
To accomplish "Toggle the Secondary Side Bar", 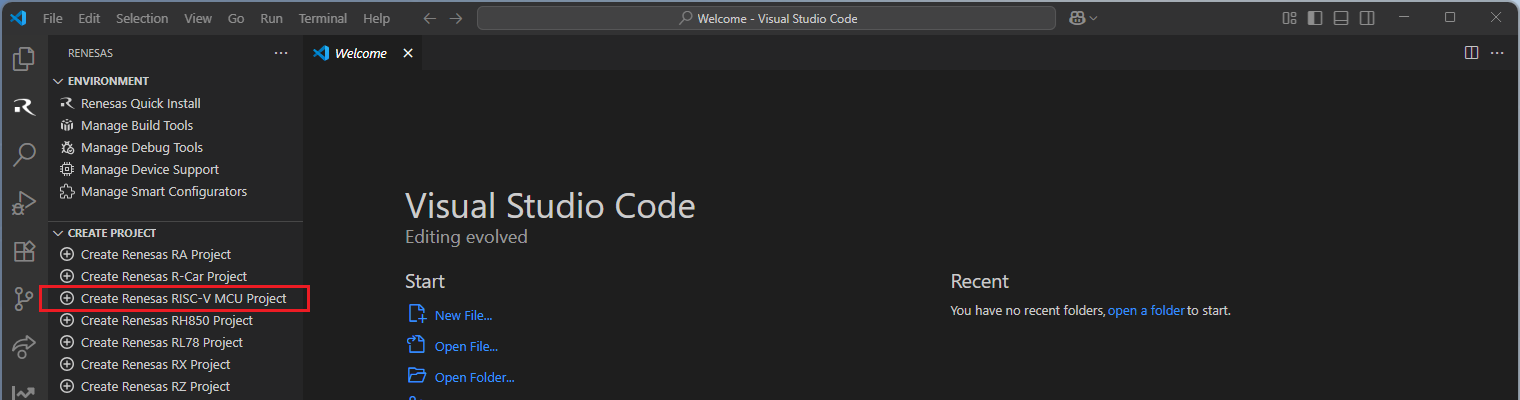I will 1368,18.
